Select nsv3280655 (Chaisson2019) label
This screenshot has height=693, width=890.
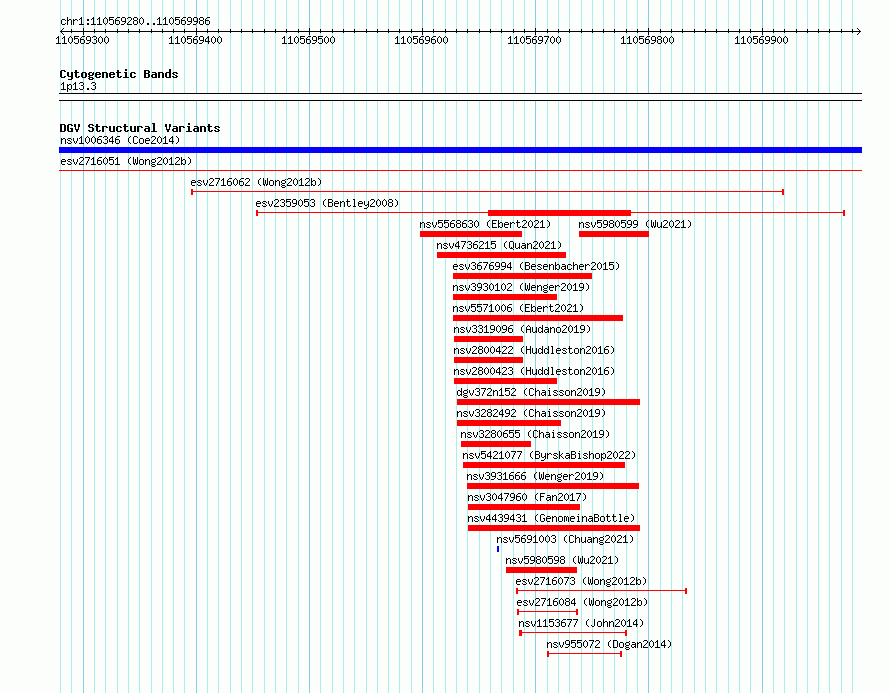(x=535, y=434)
